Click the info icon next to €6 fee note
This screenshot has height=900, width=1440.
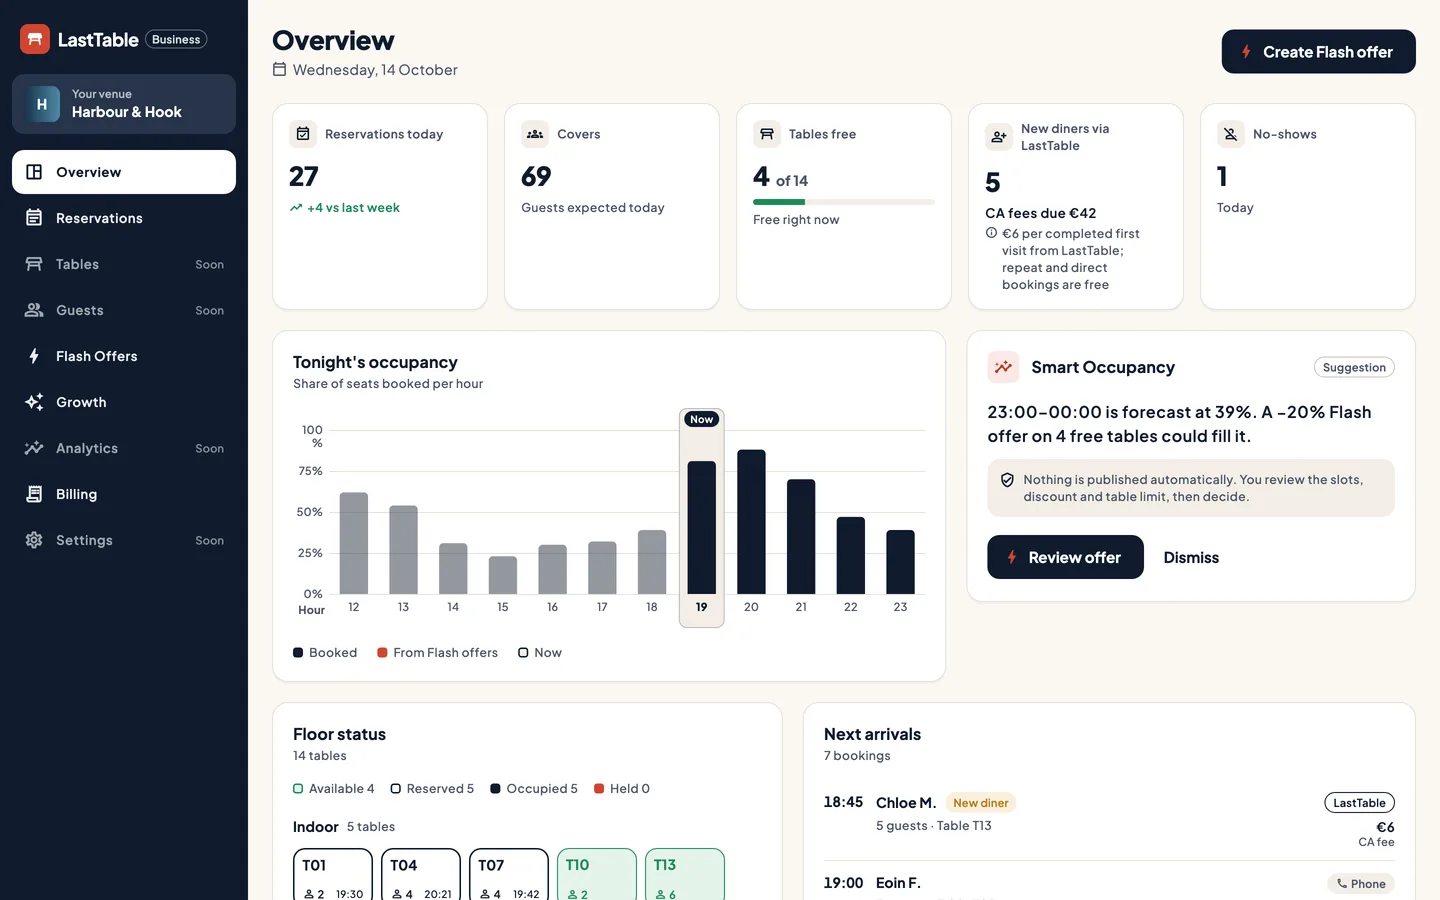tap(991, 233)
